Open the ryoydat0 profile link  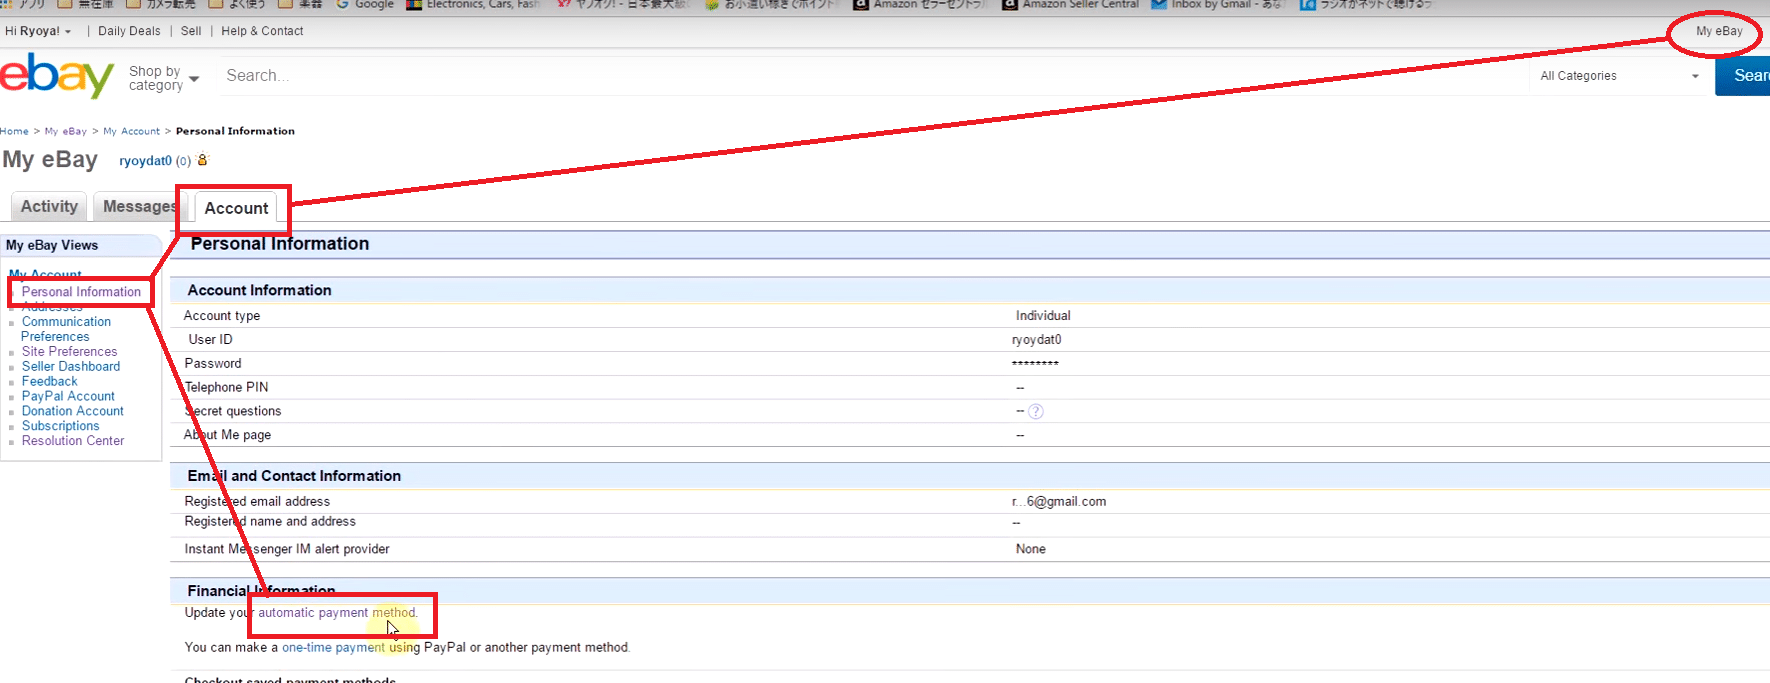click(145, 161)
